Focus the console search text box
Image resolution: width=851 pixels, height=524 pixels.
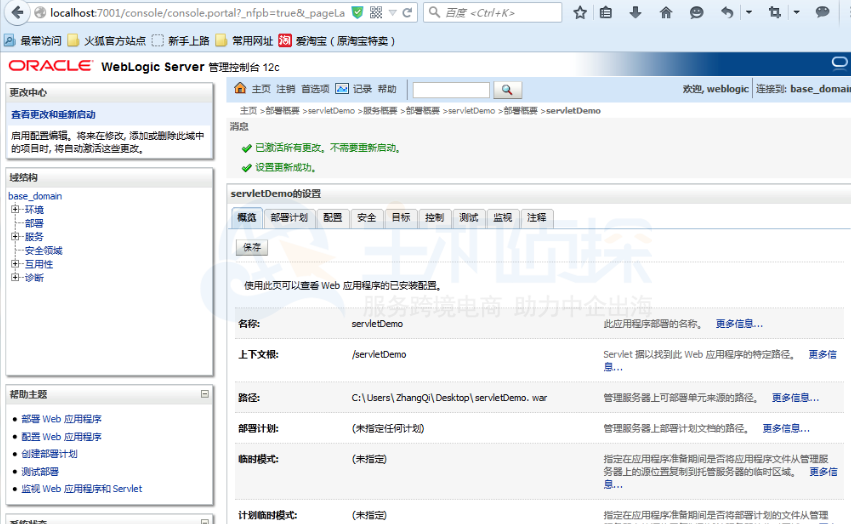(x=451, y=90)
